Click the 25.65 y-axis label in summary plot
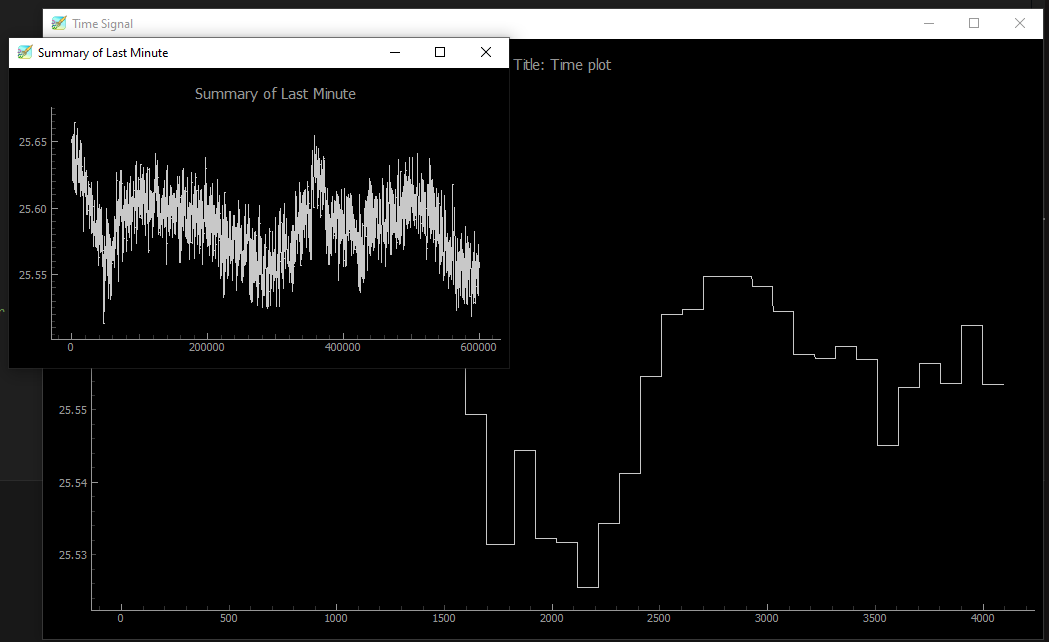Image resolution: width=1049 pixels, height=642 pixels. pos(33,142)
